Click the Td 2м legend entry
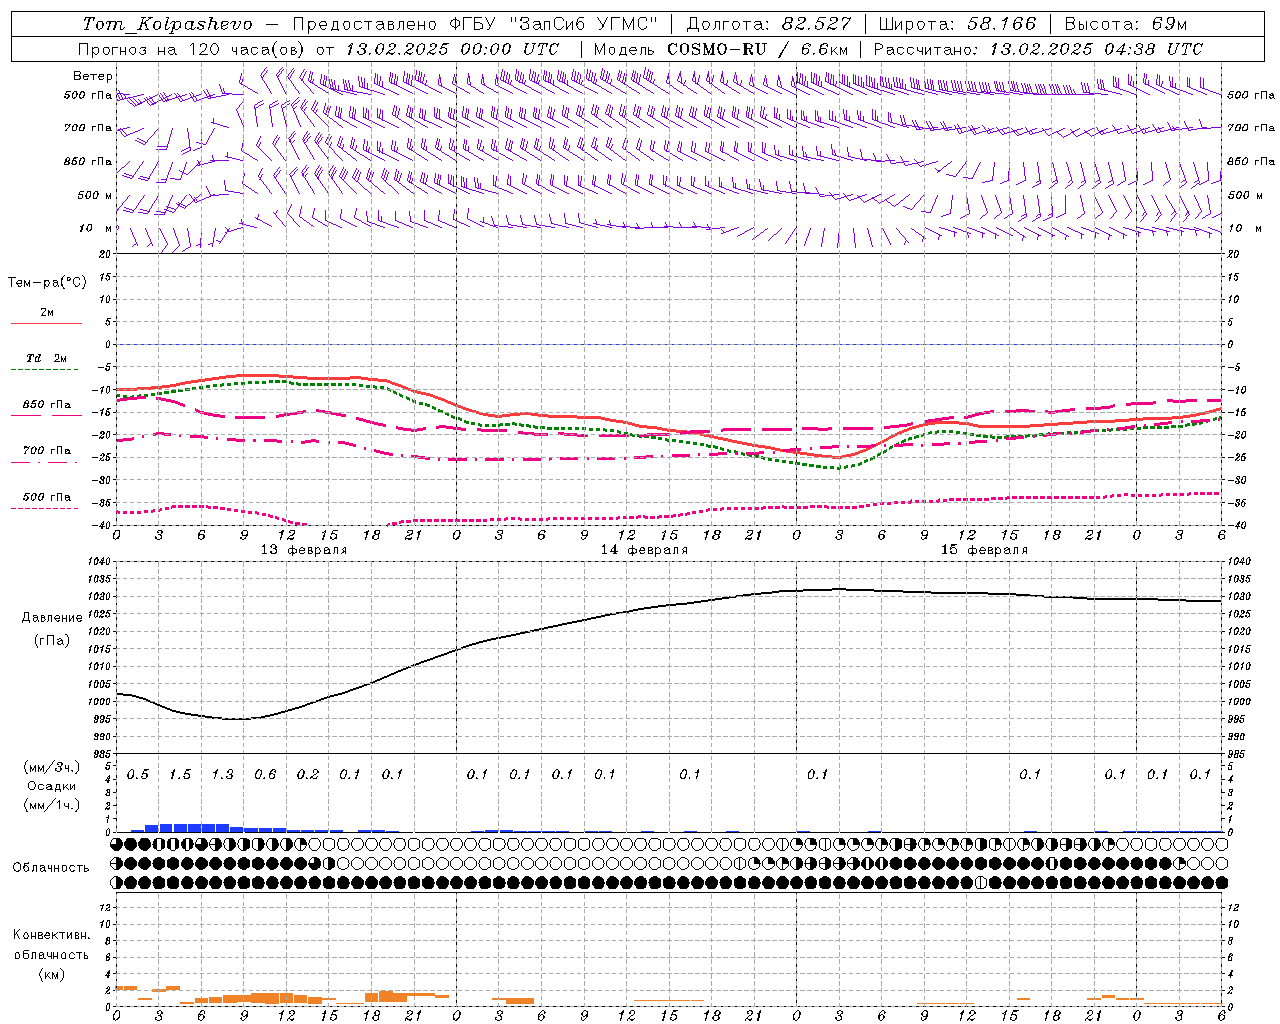The height and width of the screenshot is (1024, 1280). pyautogui.click(x=47, y=358)
